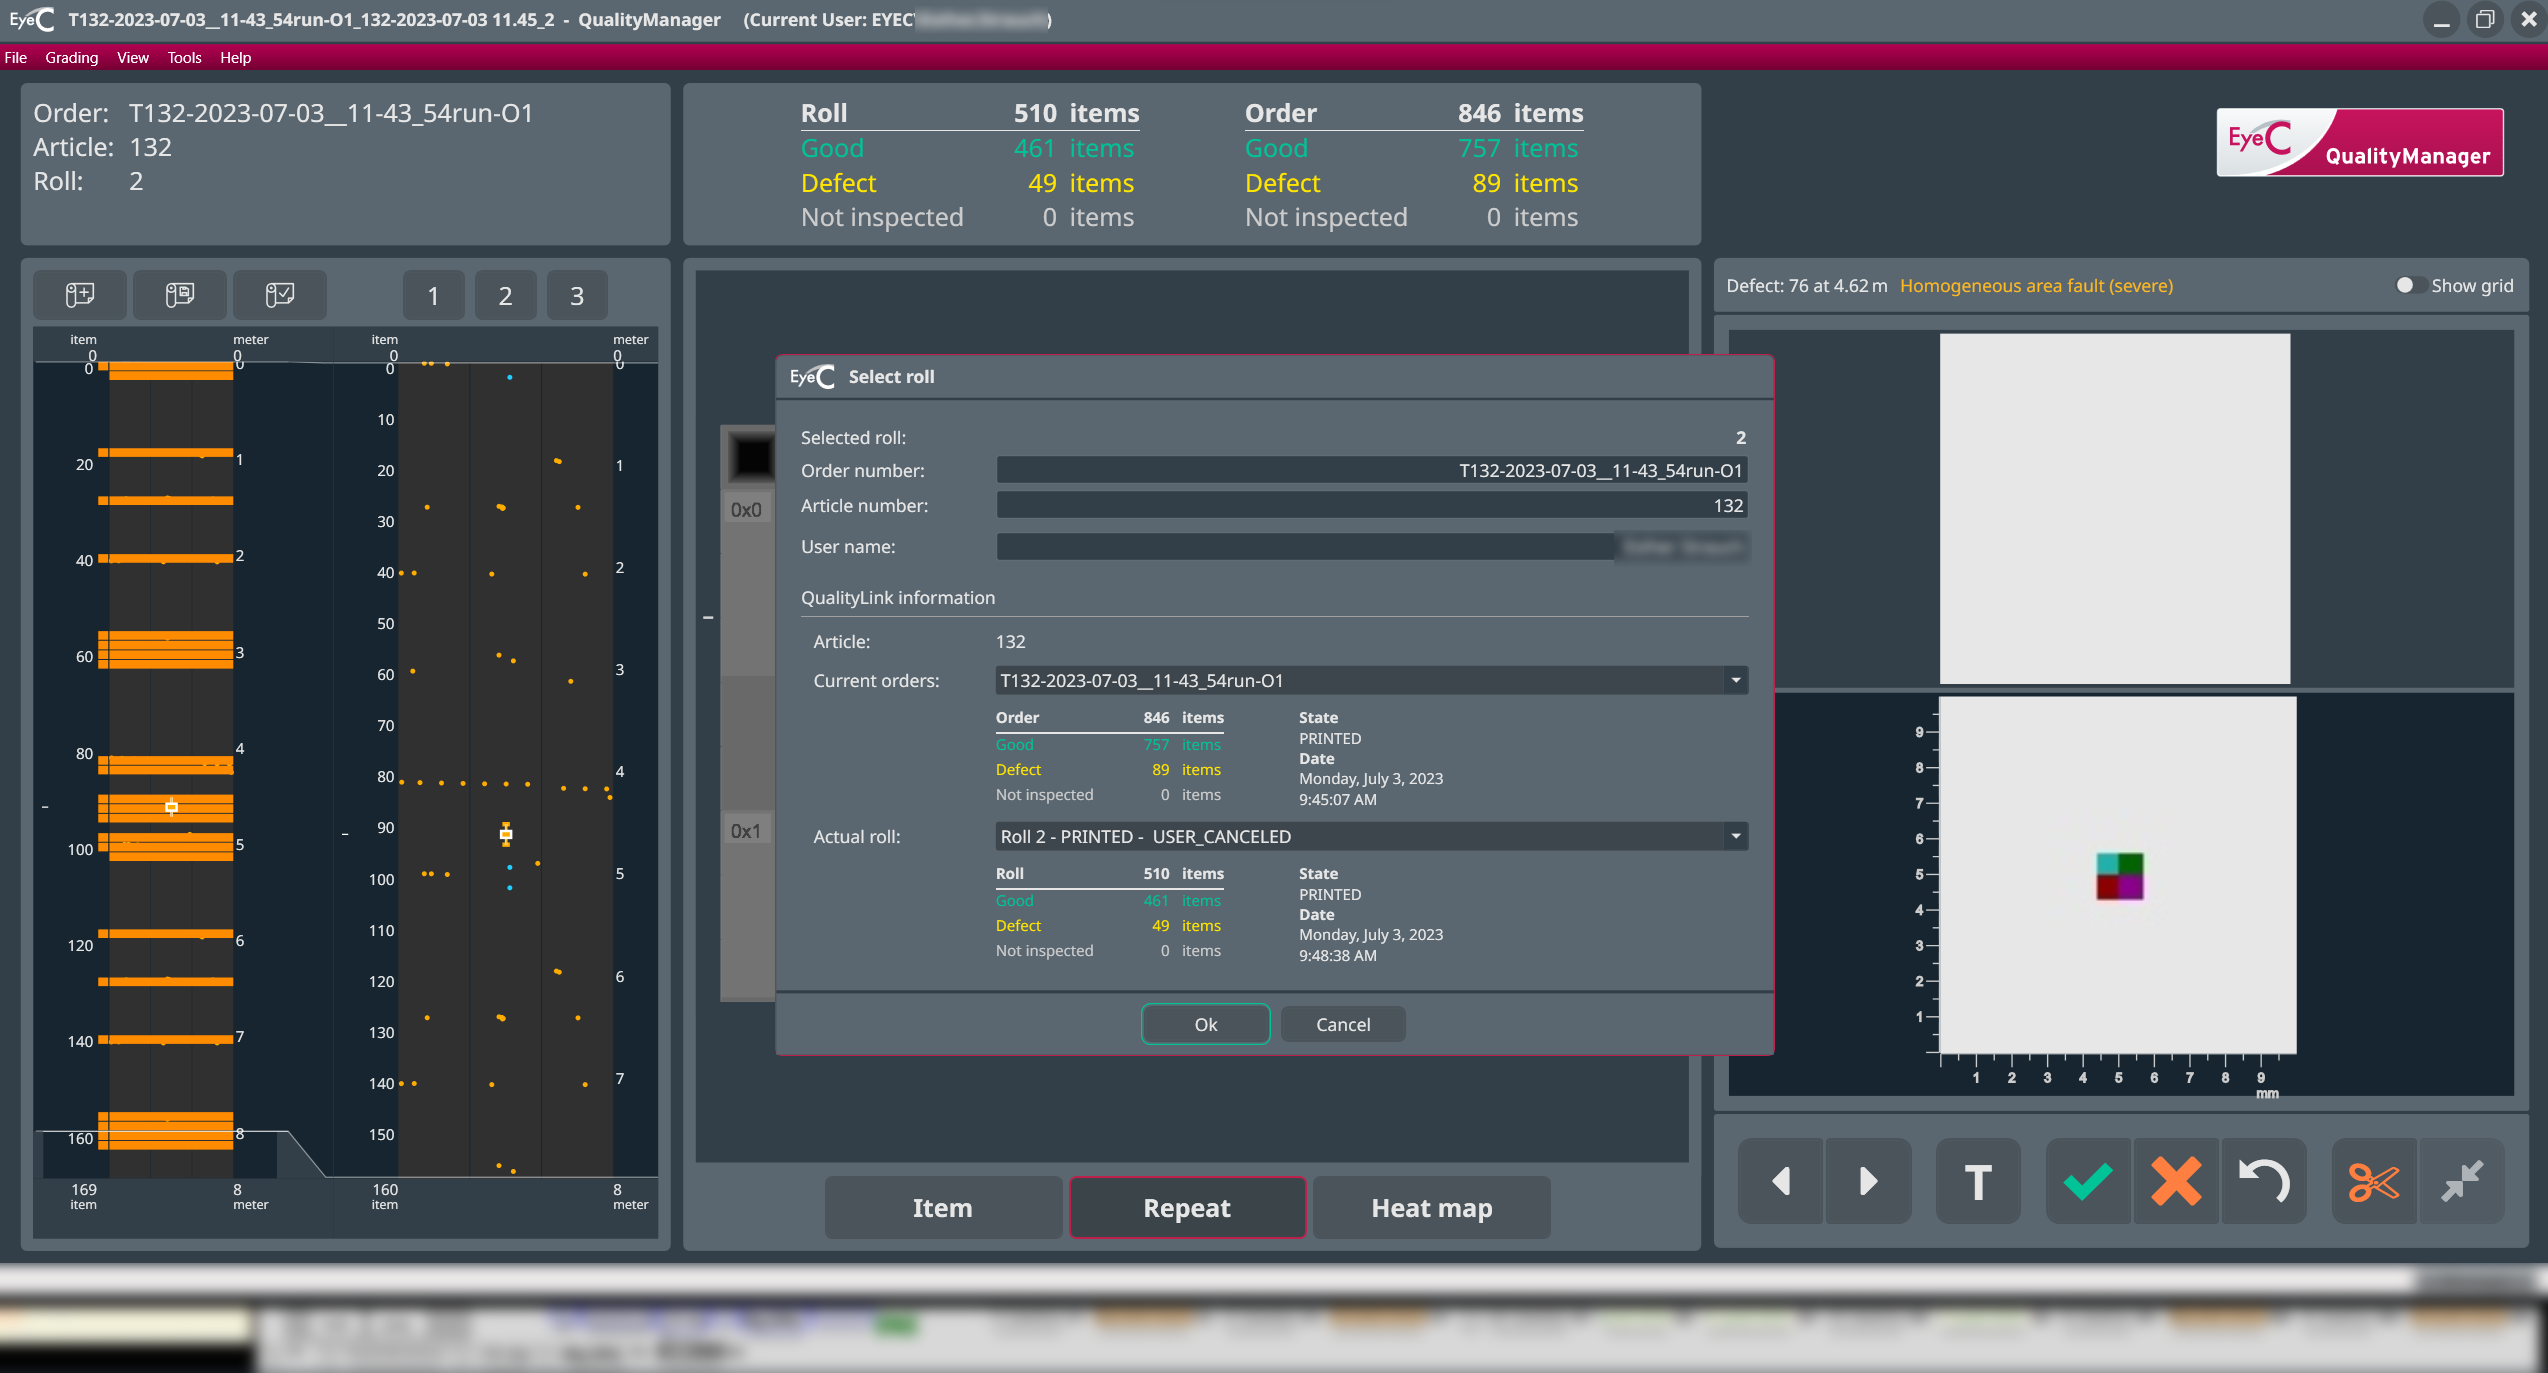Screen dimensions: 2548x1373
Task: Click the 'Selected roll:' label in dialog
Action: [x=854, y=438]
